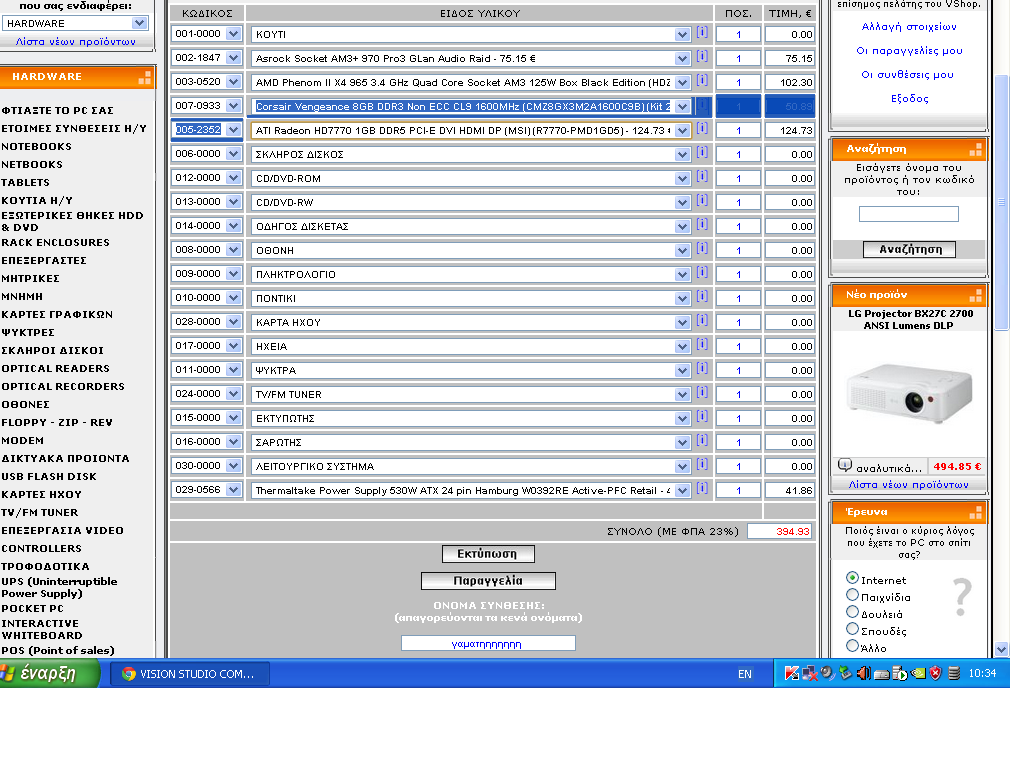Open the Οι παραγγελίες μου link
The height and width of the screenshot is (768, 1024).
point(909,51)
